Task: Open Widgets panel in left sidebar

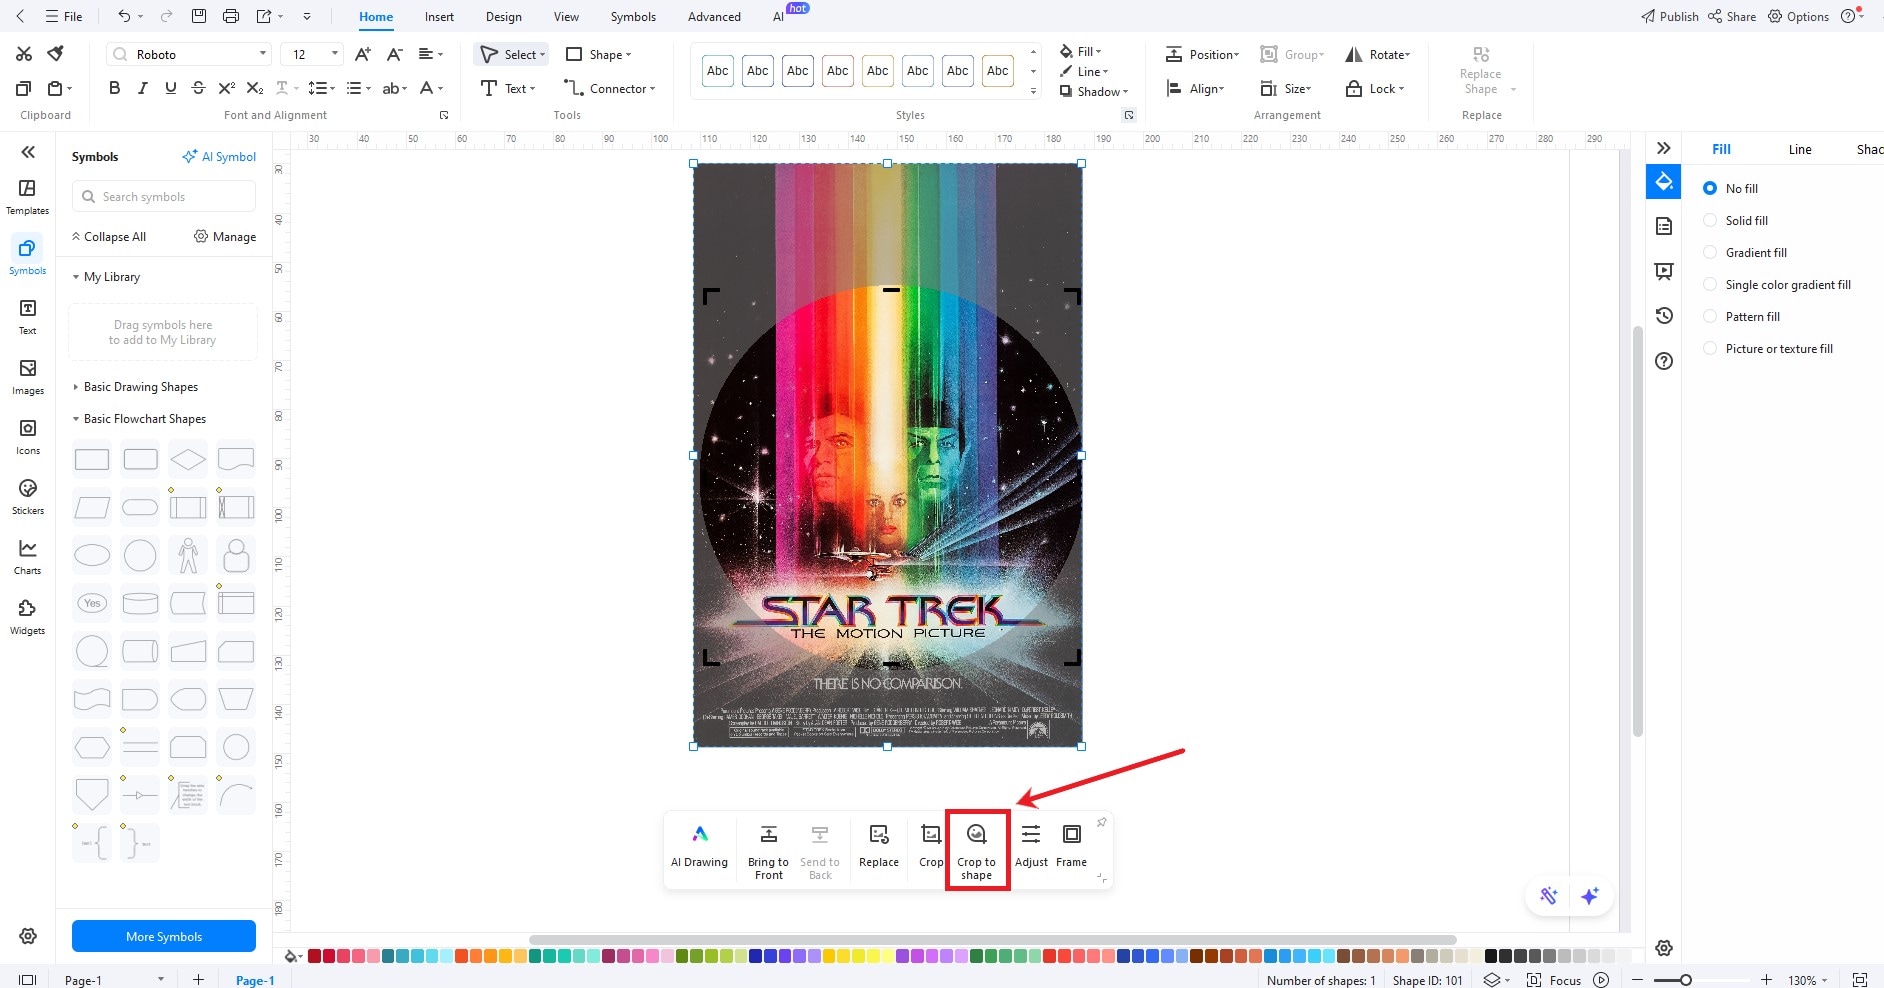Action: [27, 617]
